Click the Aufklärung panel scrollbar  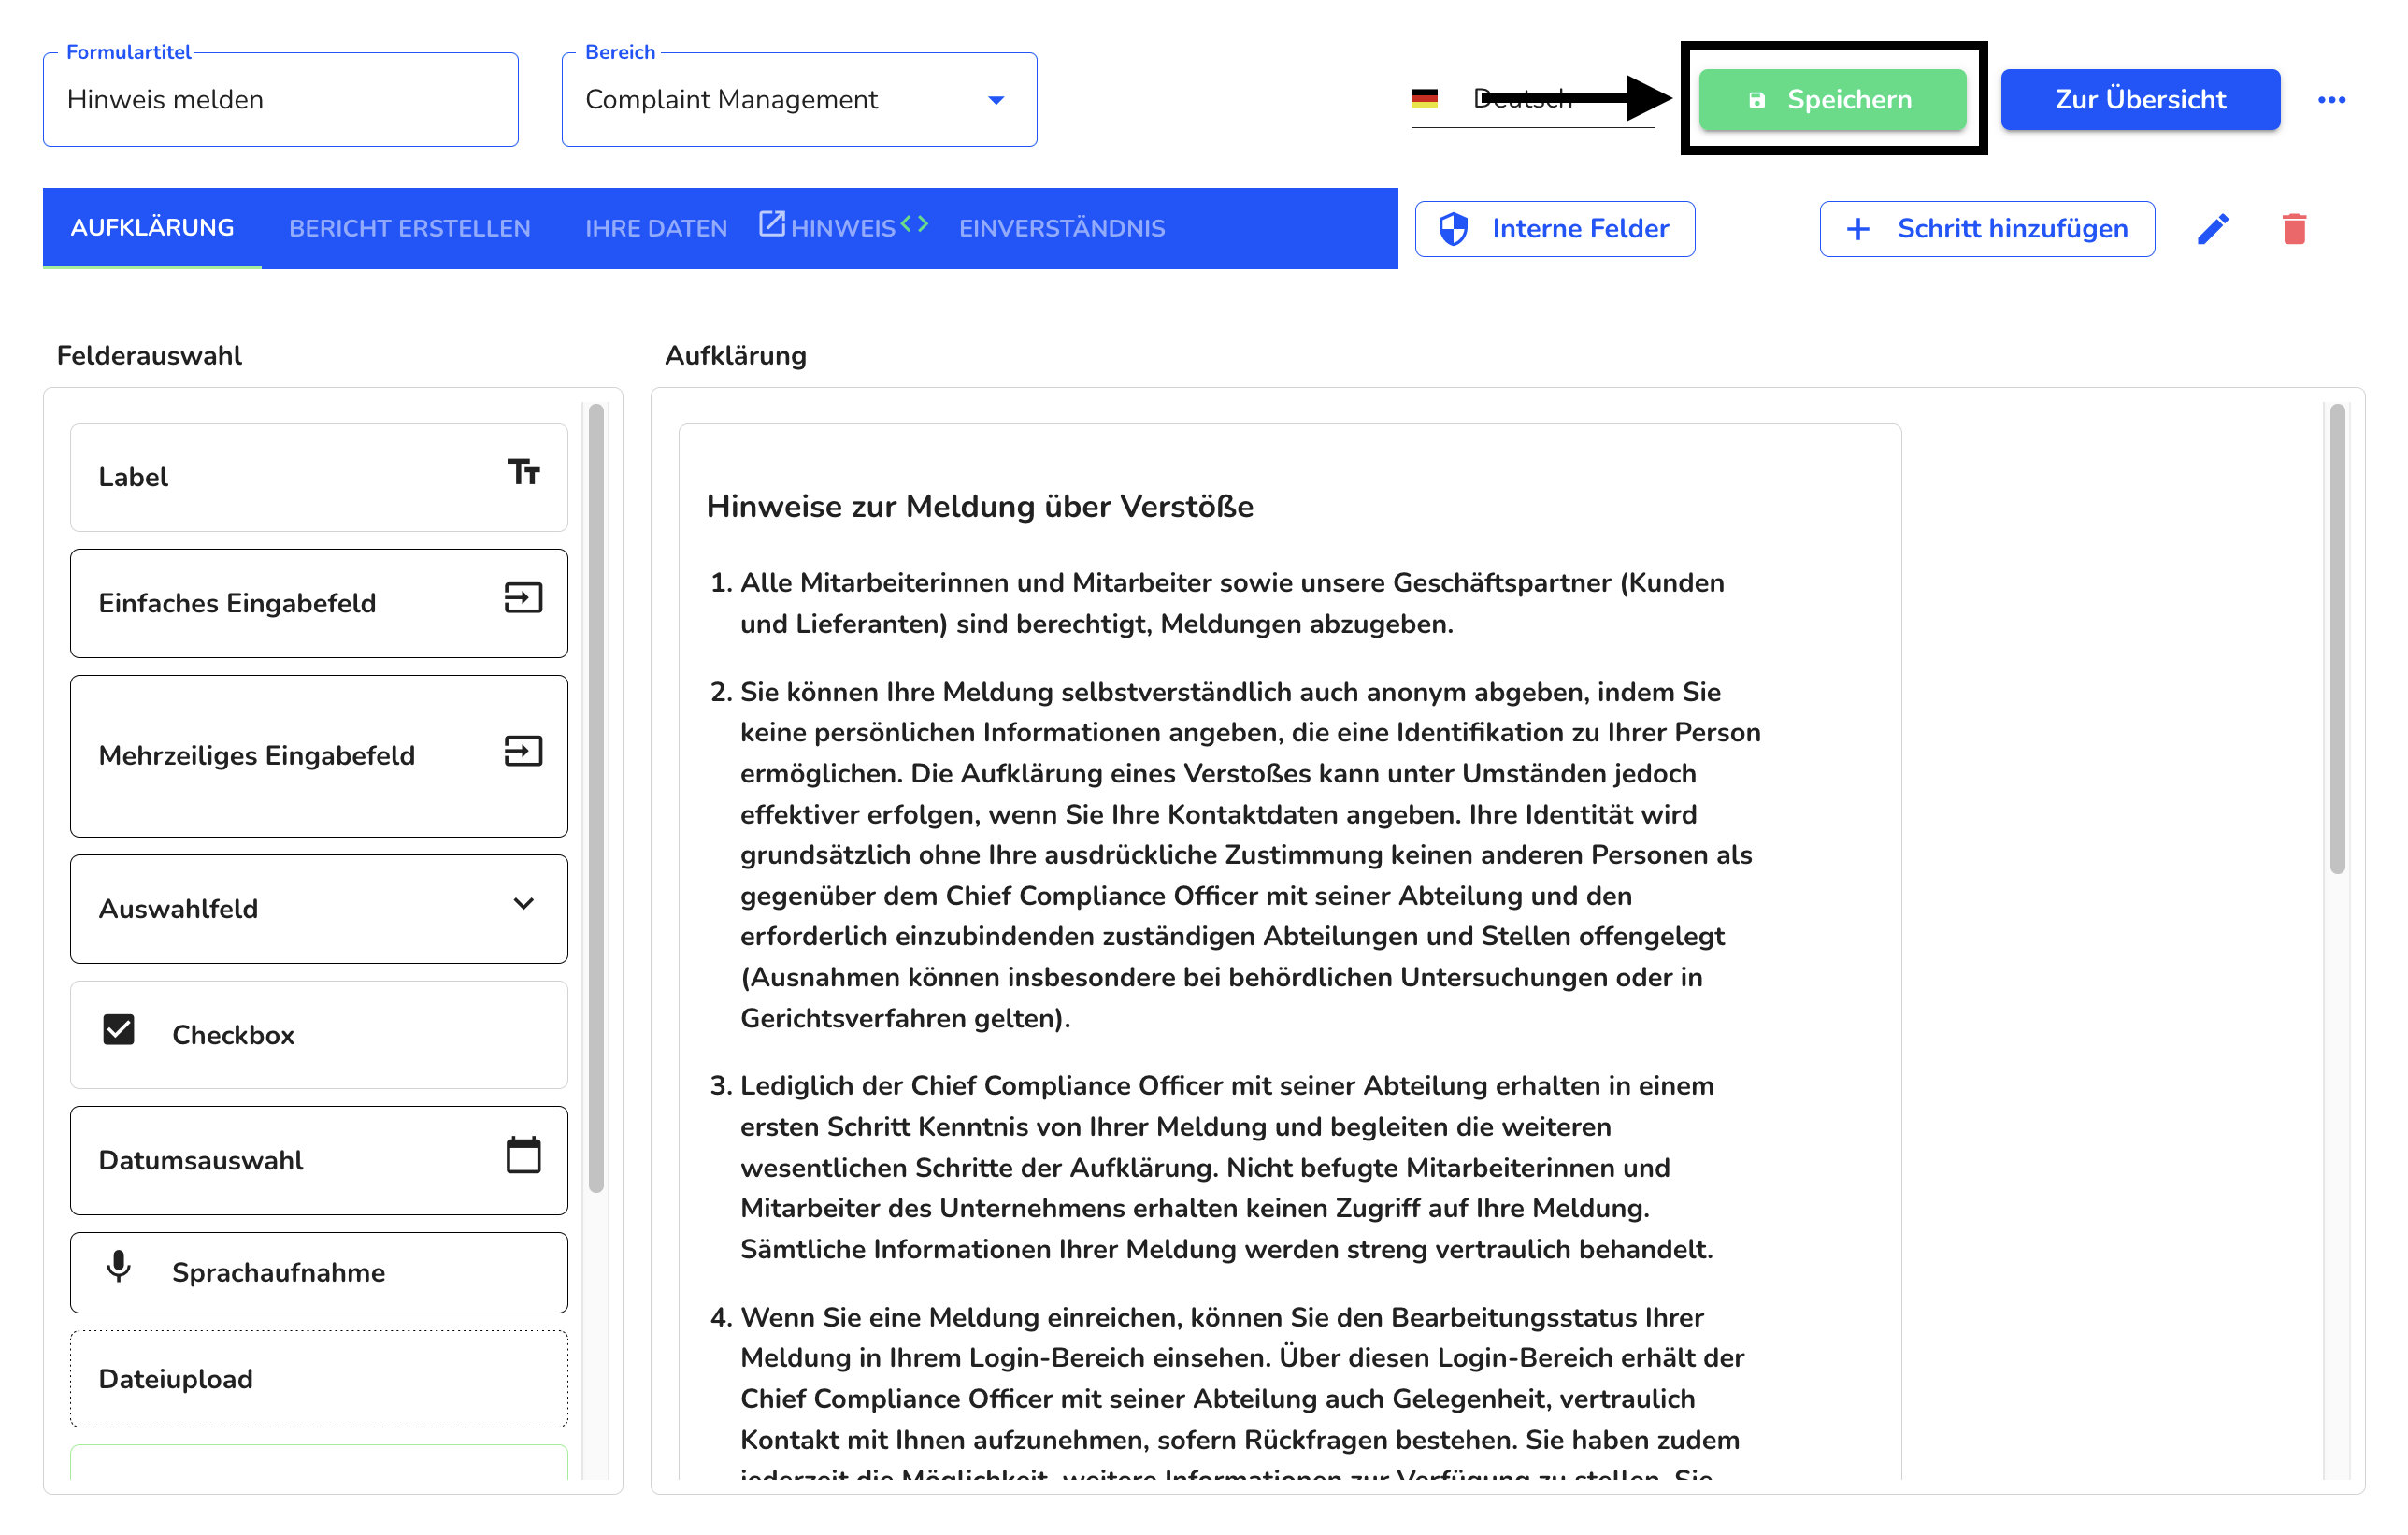pos(2337,638)
